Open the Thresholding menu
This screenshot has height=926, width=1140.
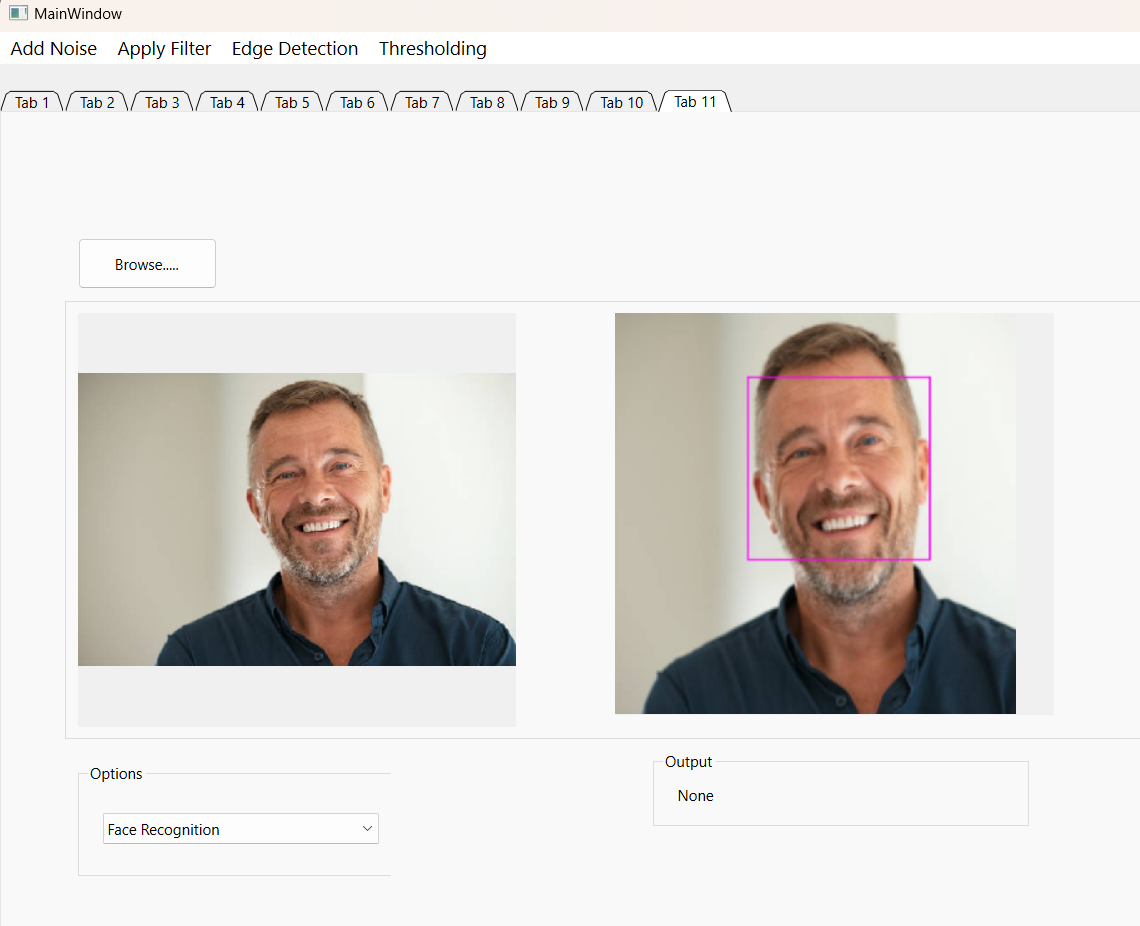(x=432, y=48)
